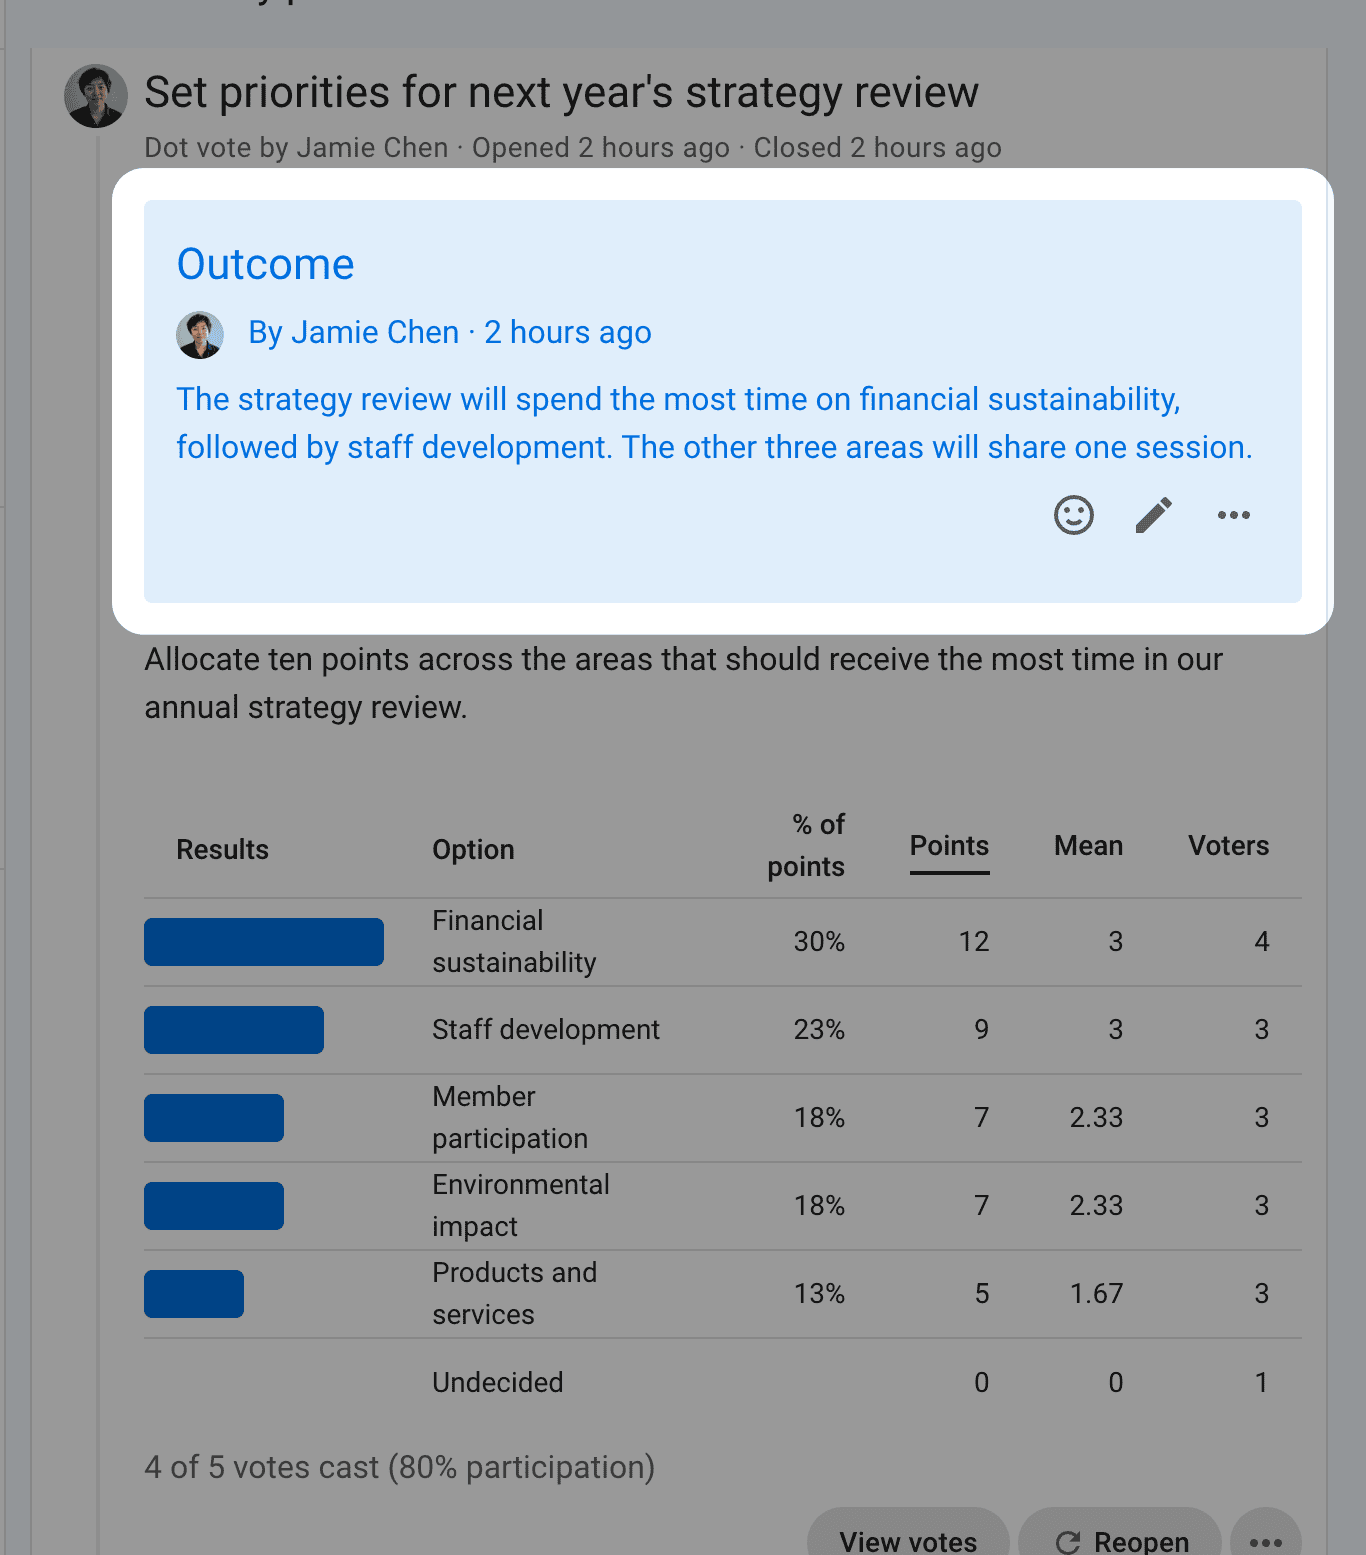Image resolution: width=1366 pixels, height=1555 pixels.
Task: Sort results by the Points column
Action: 949,846
